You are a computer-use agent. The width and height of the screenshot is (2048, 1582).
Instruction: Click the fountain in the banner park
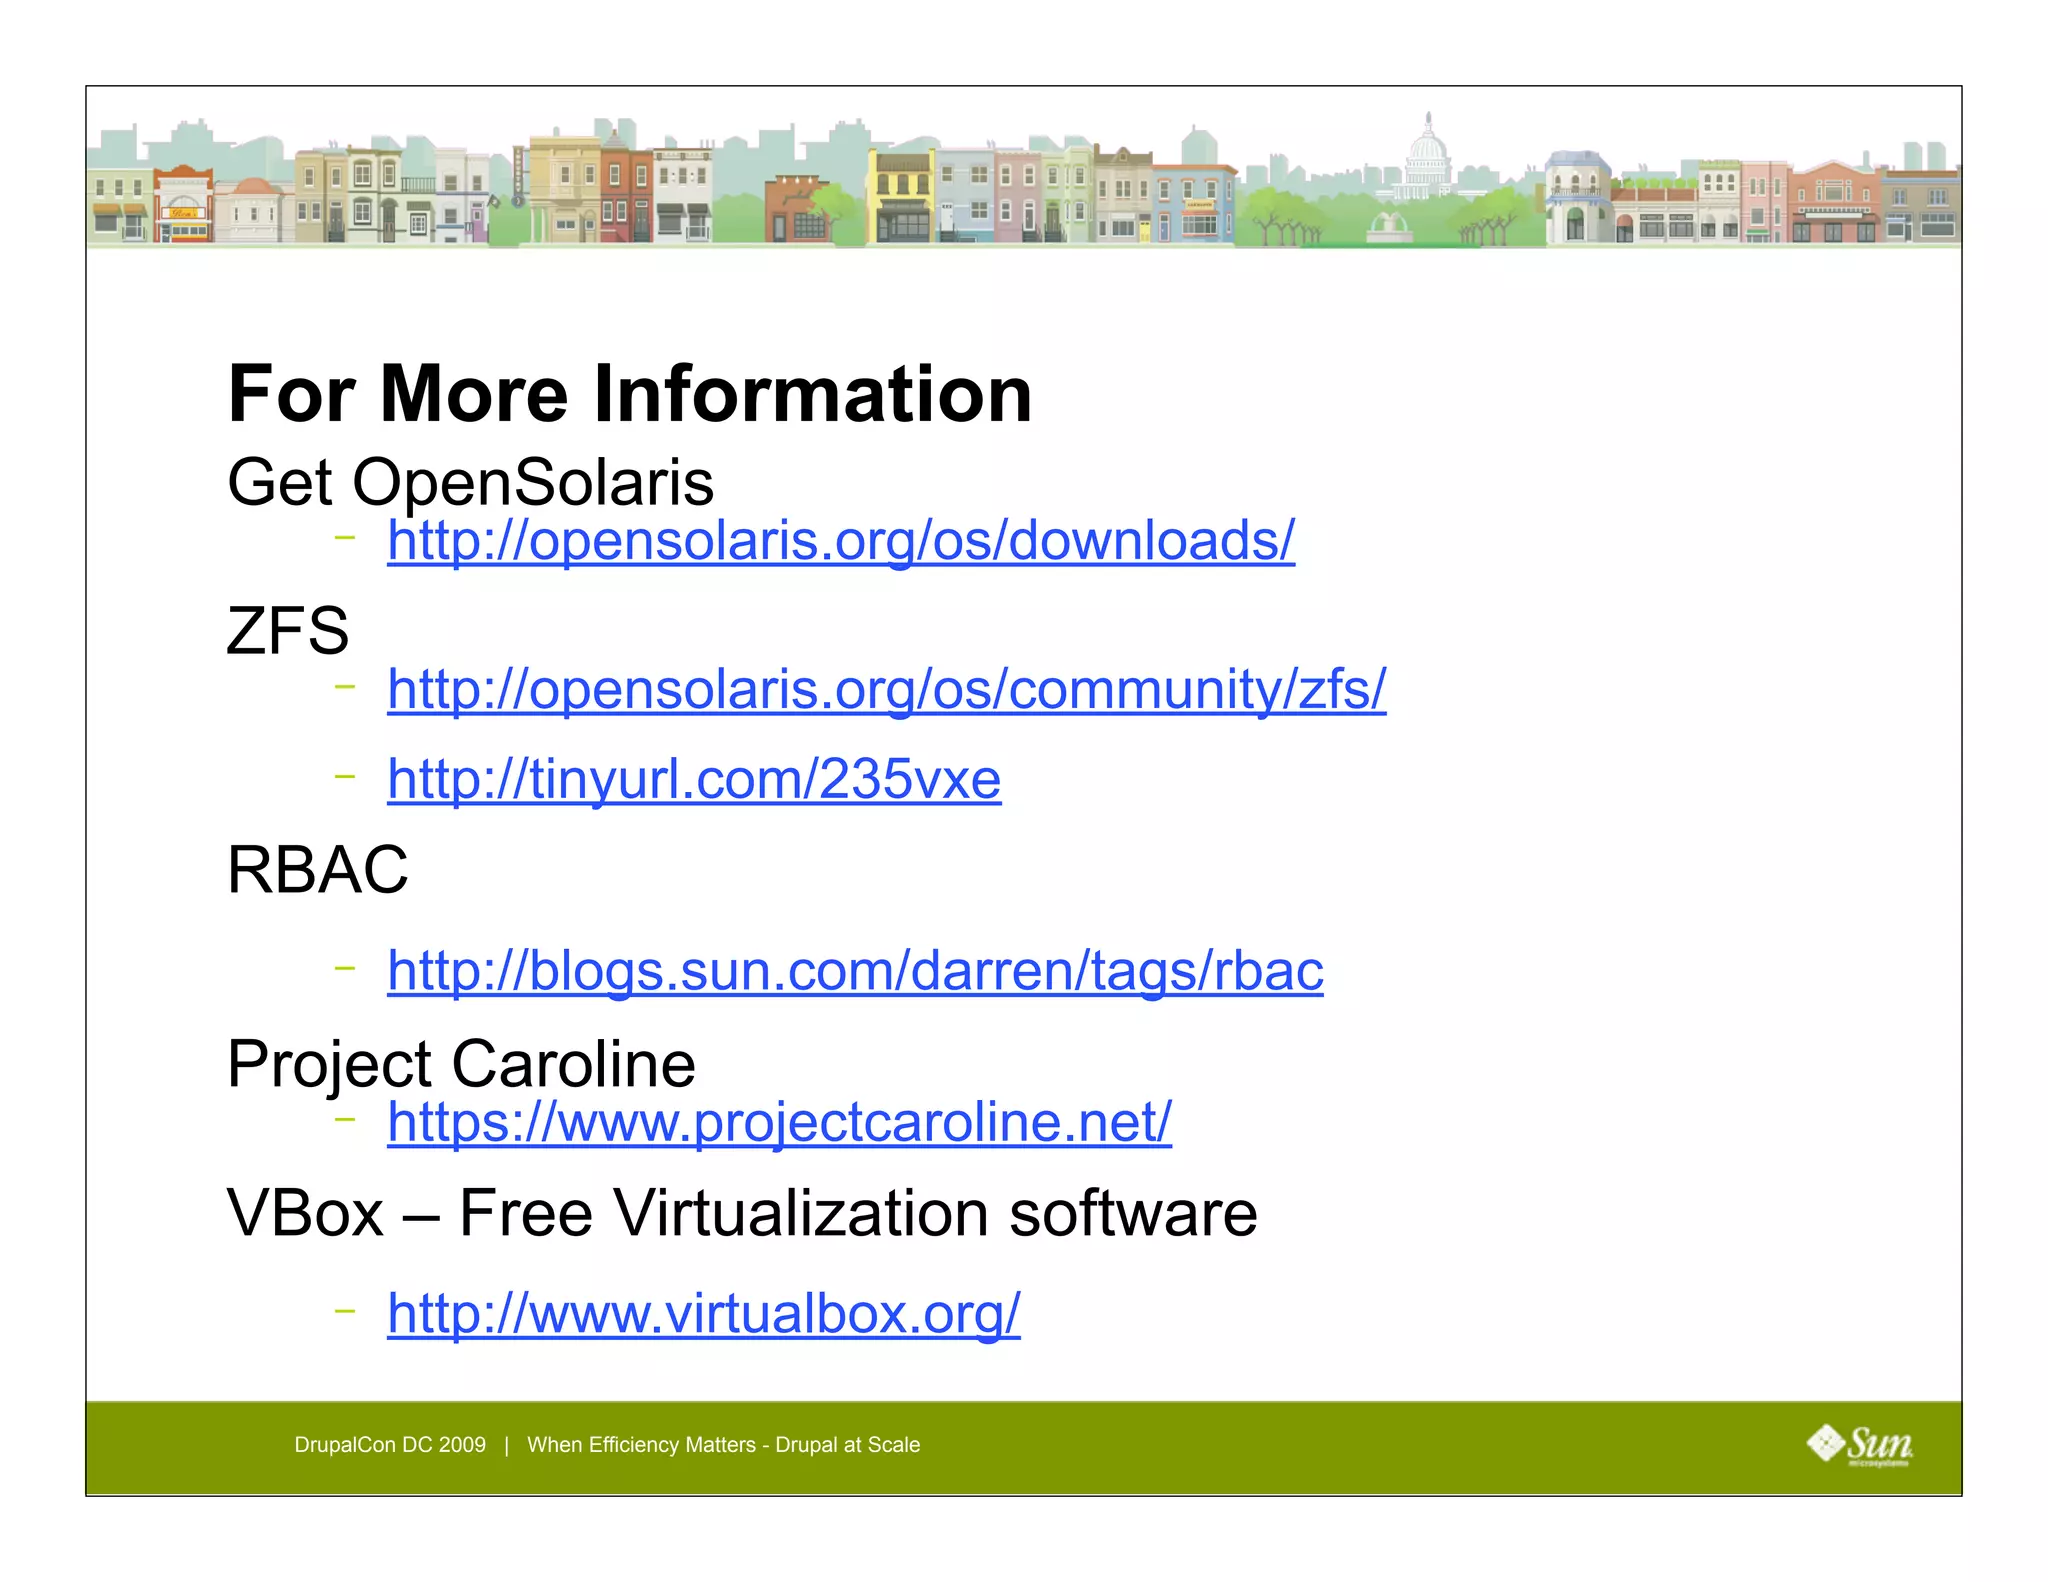tap(1389, 226)
